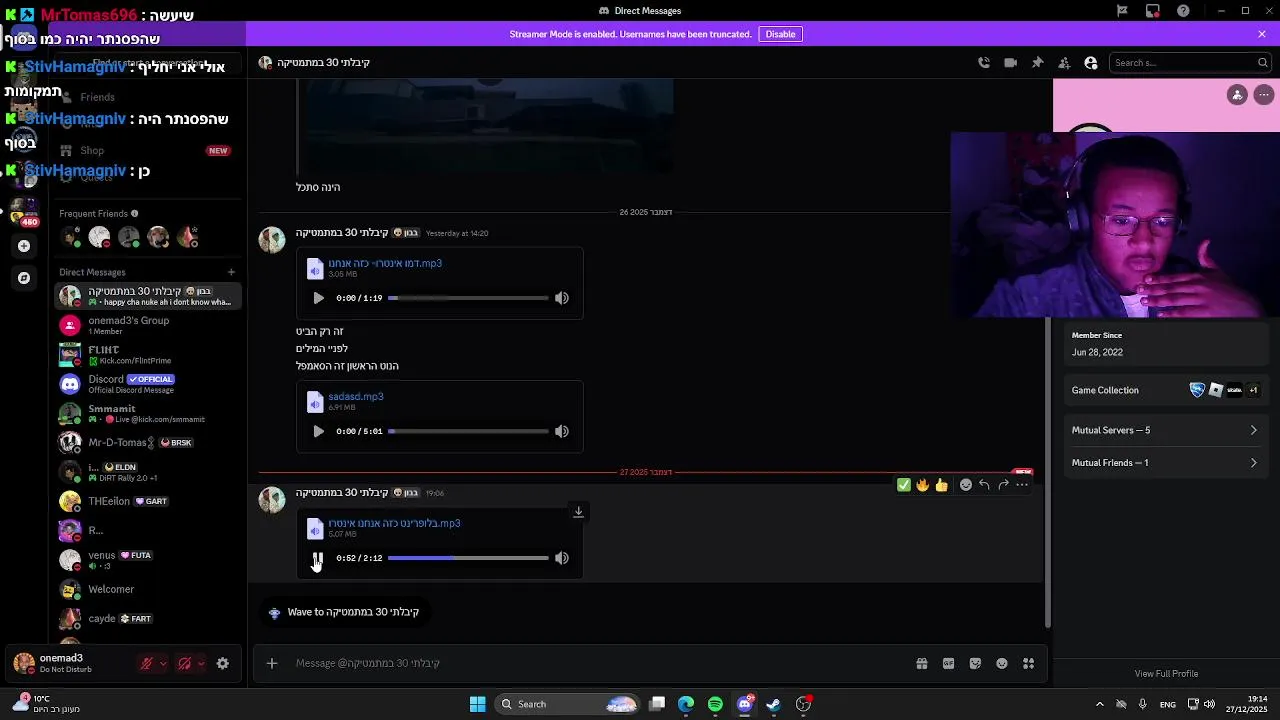Click the Add a Server plus icon
This screenshot has height=720, width=1280.
click(x=24, y=246)
